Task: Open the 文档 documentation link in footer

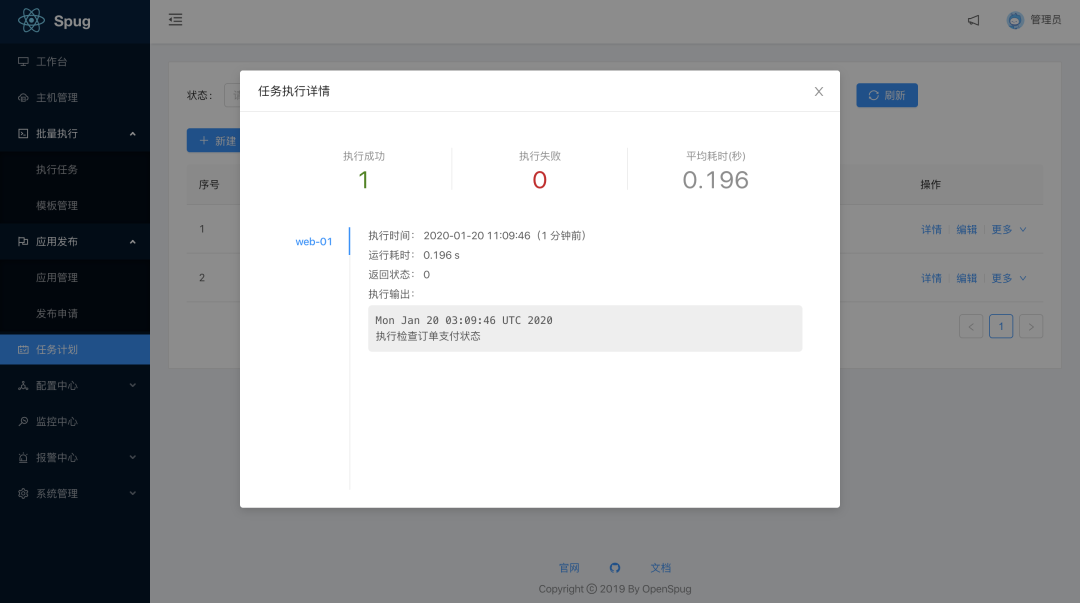Action: pyautogui.click(x=660, y=567)
